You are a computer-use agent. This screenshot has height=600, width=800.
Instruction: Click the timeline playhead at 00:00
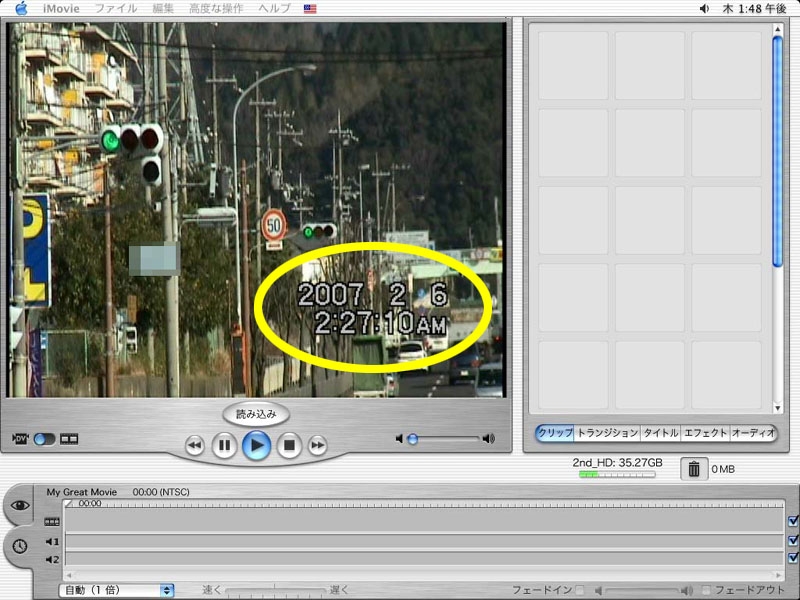(69, 504)
